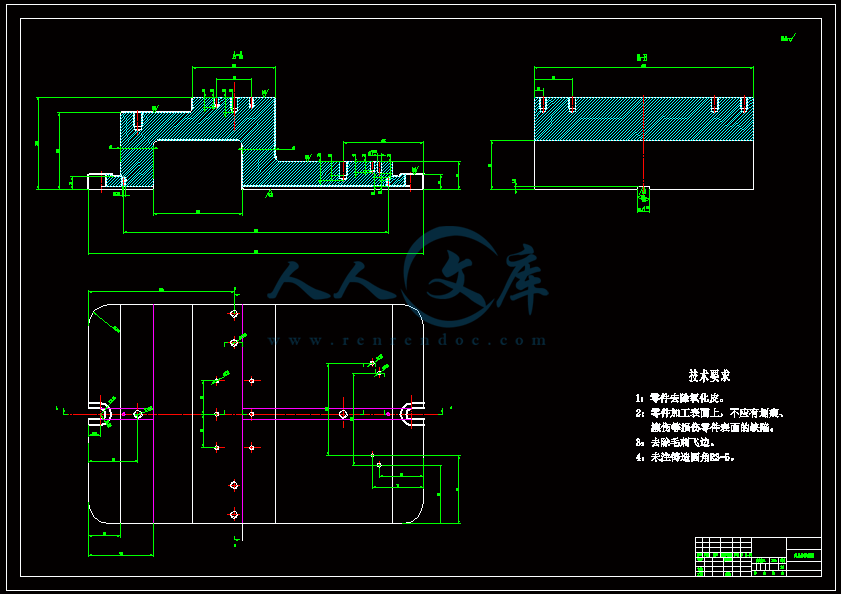Select note 4: 未注铸造圆角R3-5
The width and height of the screenshot is (841, 594).
685,458
